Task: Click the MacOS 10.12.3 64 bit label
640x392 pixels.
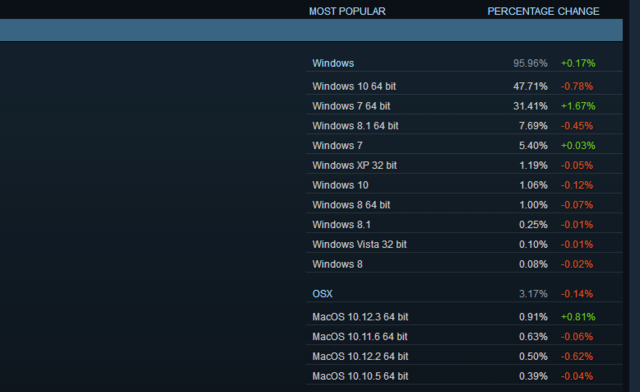Action: tap(360, 317)
